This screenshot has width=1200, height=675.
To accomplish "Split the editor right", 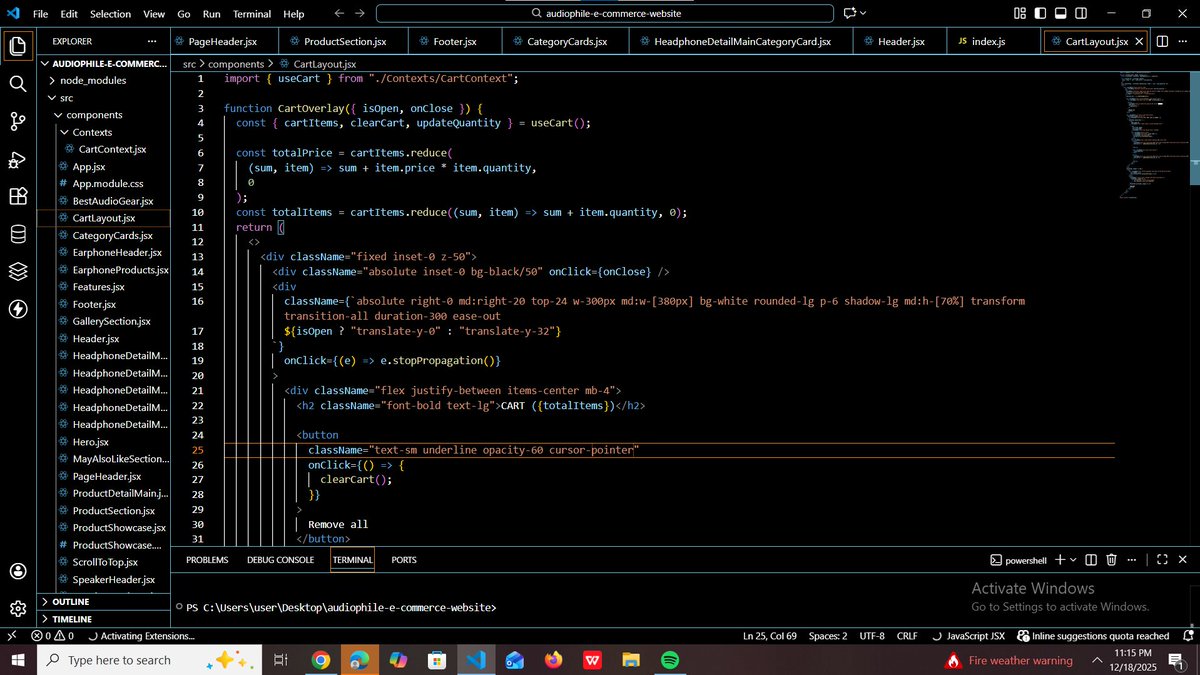I will (x=1162, y=41).
